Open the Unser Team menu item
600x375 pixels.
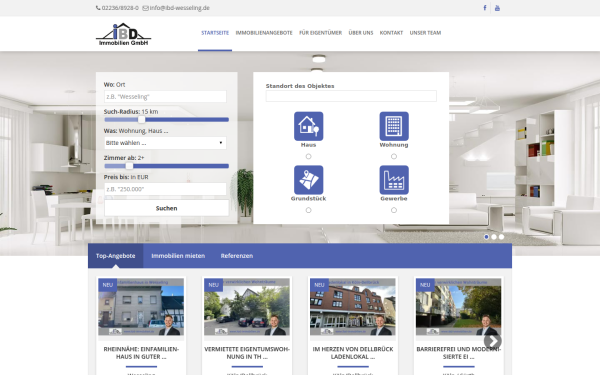pos(426,33)
